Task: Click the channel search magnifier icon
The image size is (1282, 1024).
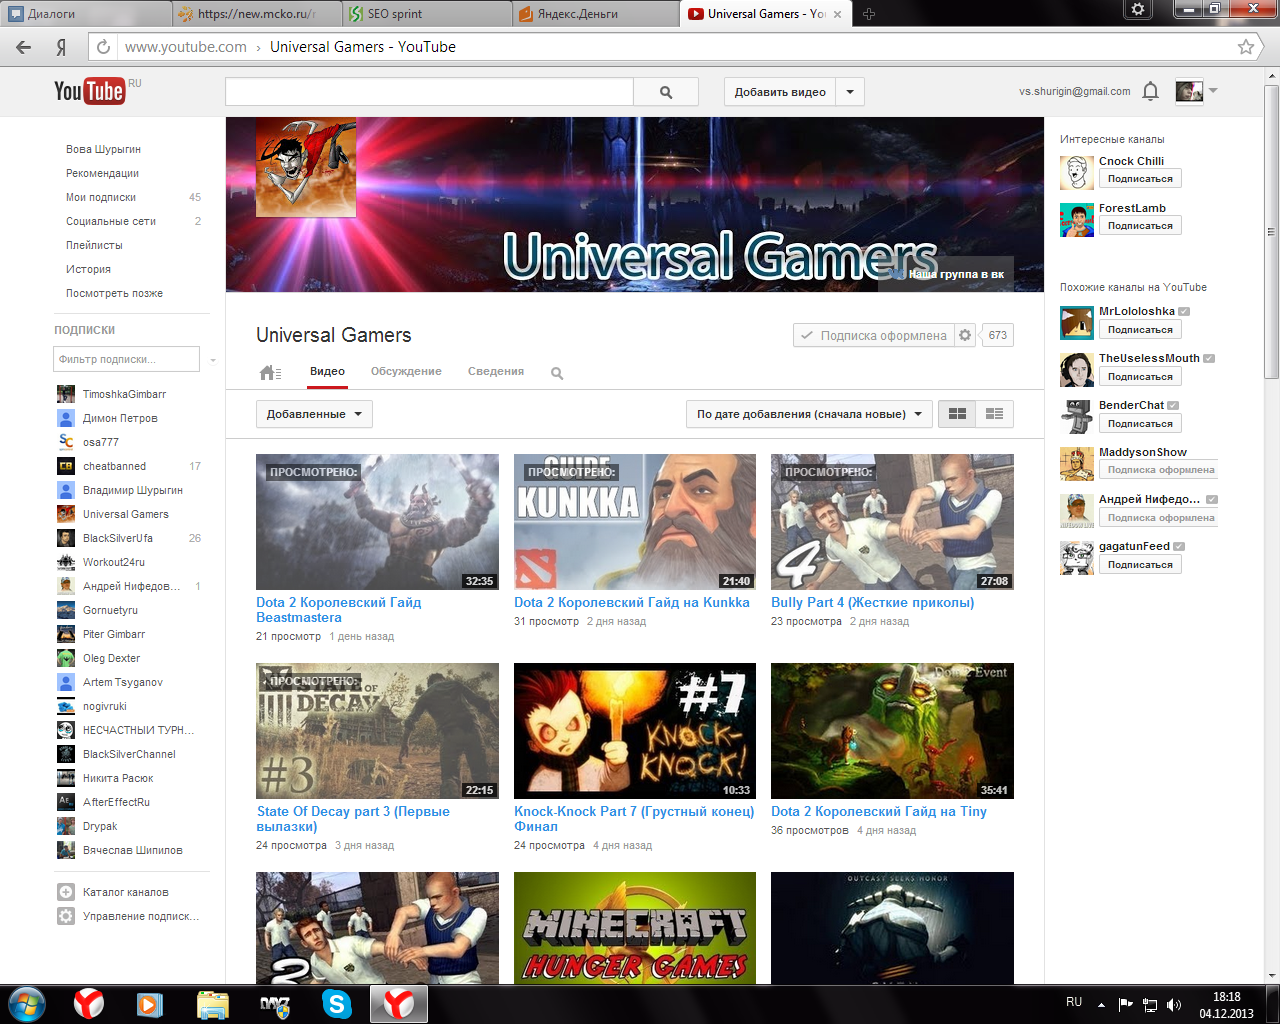Action: pyautogui.click(x=557, y=373)
